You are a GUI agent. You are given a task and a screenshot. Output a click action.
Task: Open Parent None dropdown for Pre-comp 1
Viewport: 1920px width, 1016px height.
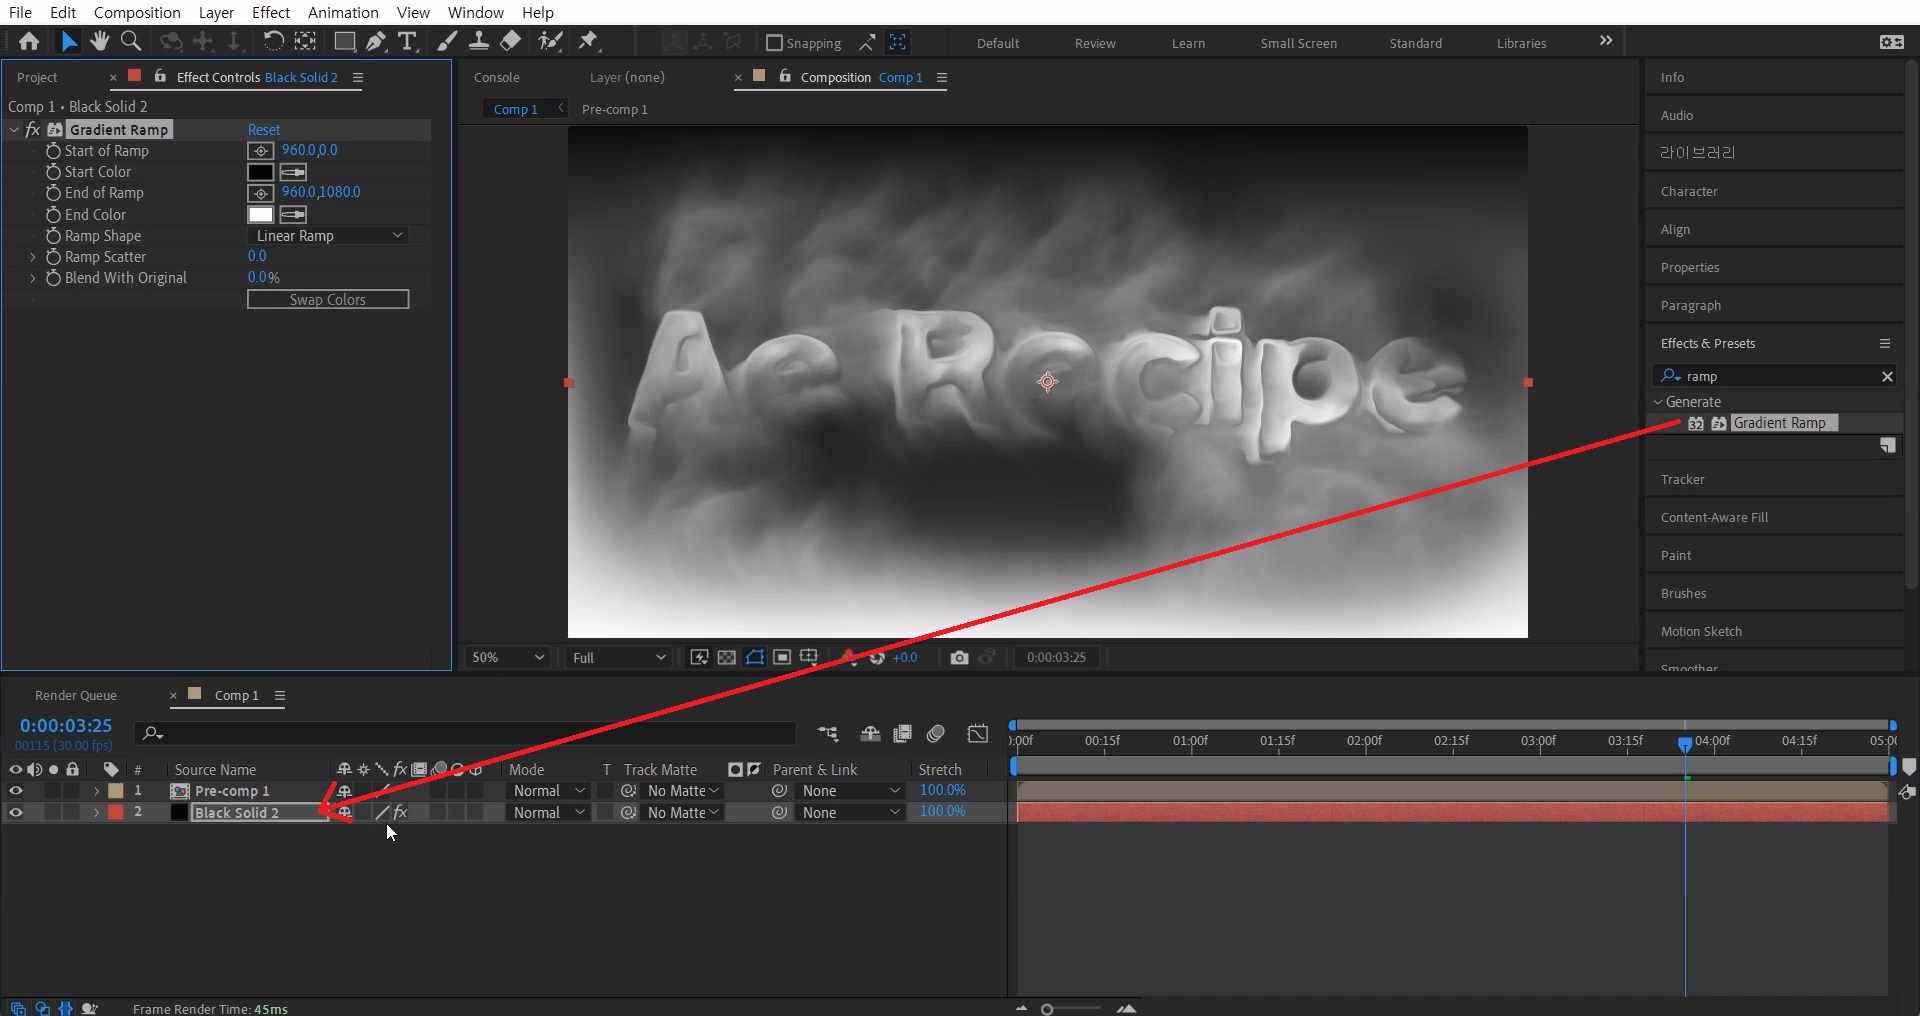click(x=850, y=791)
